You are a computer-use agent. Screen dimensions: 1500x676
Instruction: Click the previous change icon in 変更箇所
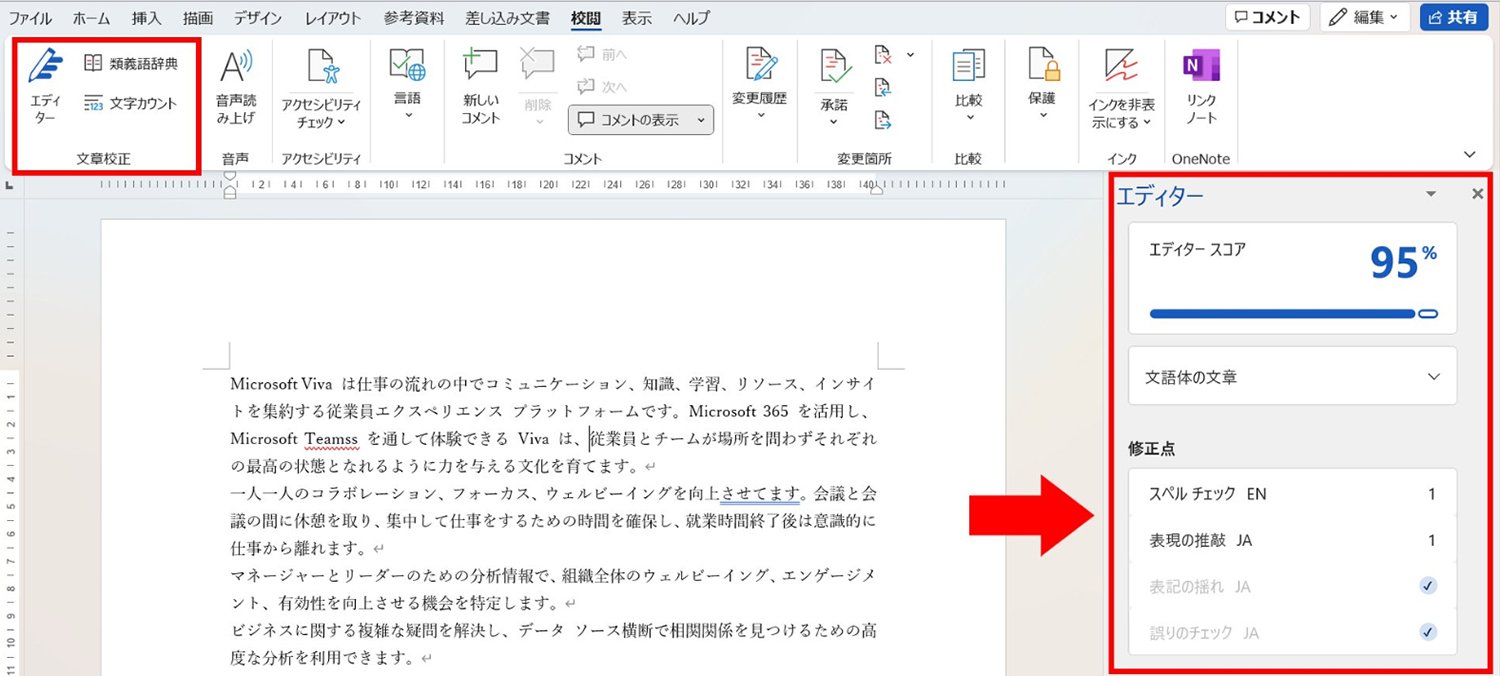point(883,88)
